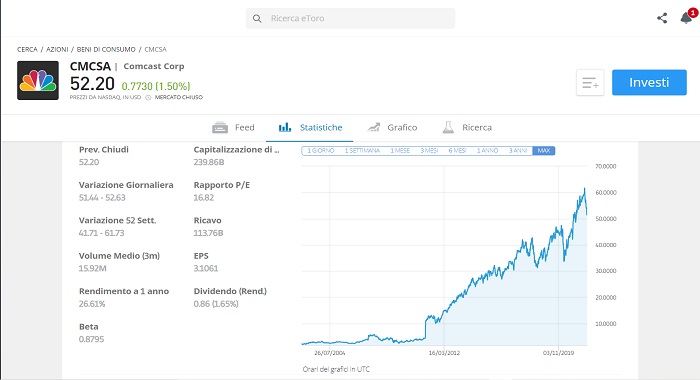
Task: Click Rapporto P/E value 16.82
Action: 204,197
